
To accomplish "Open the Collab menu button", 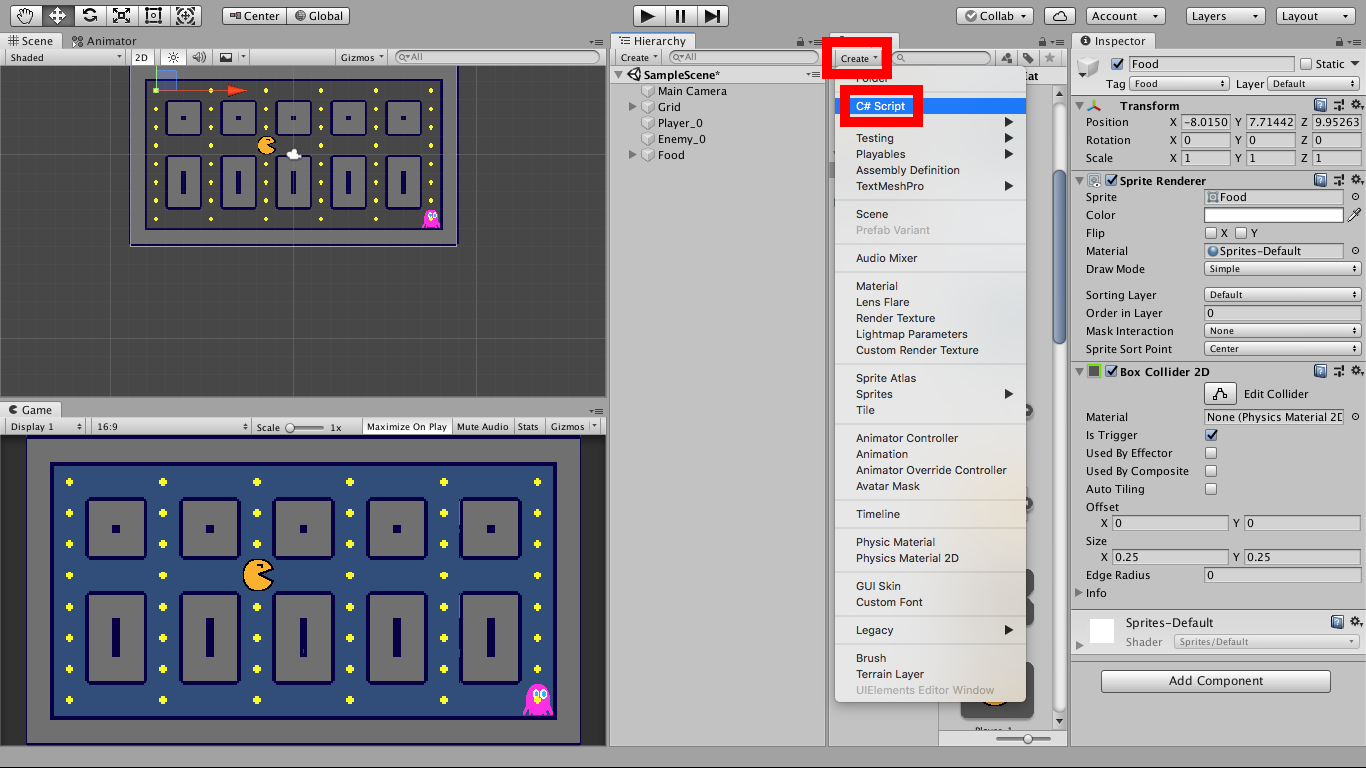I will [x=995, y=16].
